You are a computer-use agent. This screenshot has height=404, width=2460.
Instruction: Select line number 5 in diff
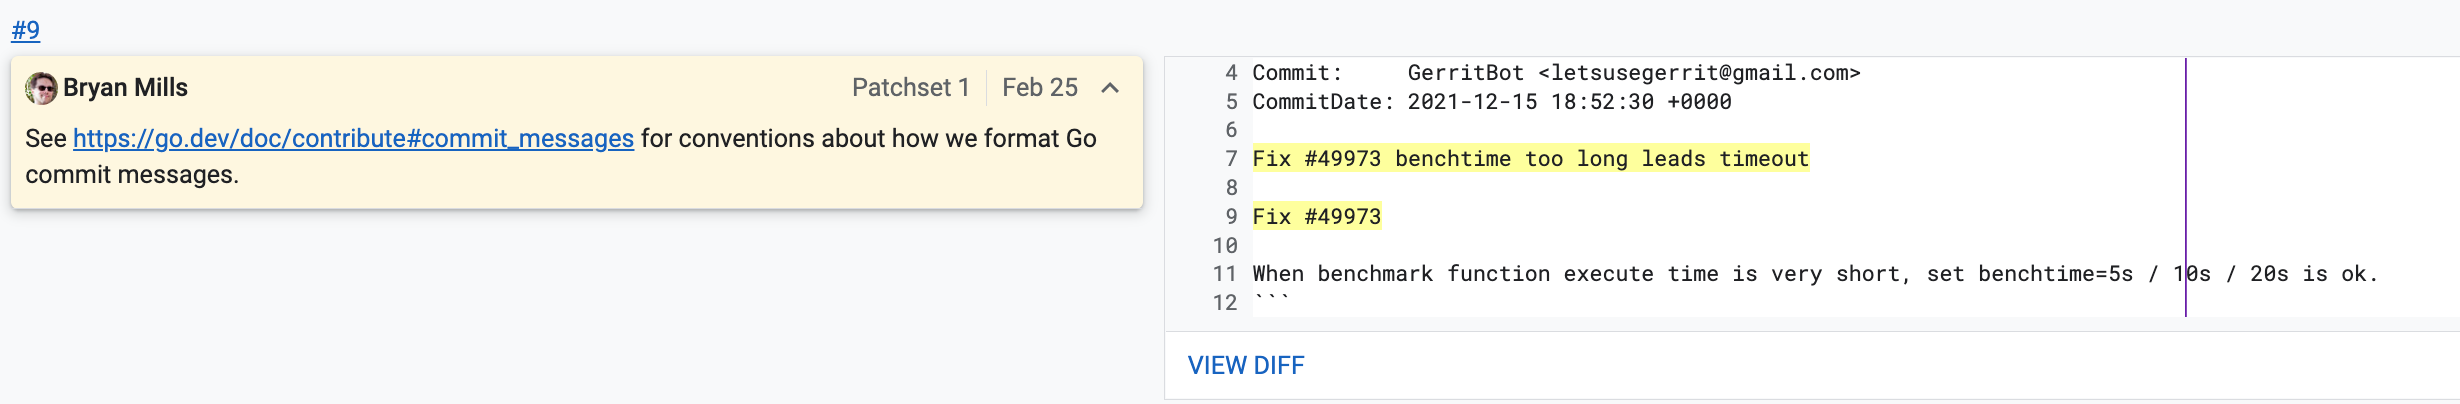[1231, 102]
